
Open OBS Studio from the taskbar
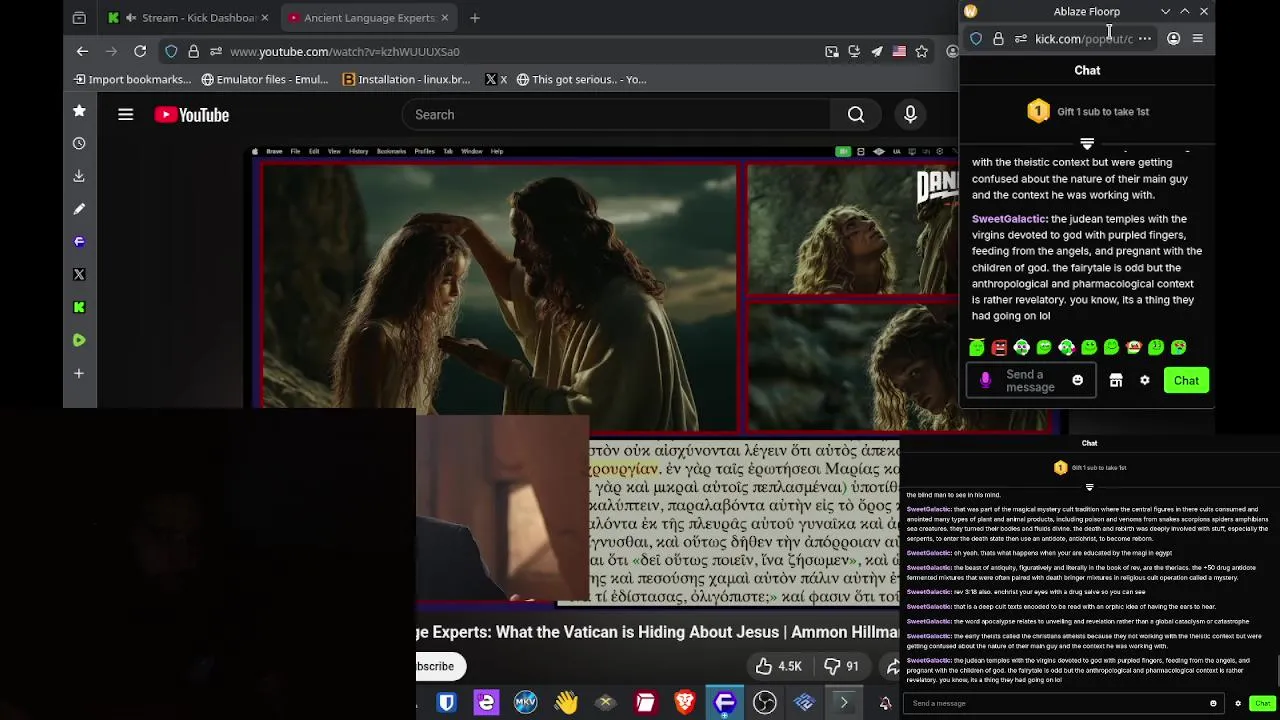click(x=765, y=703)
